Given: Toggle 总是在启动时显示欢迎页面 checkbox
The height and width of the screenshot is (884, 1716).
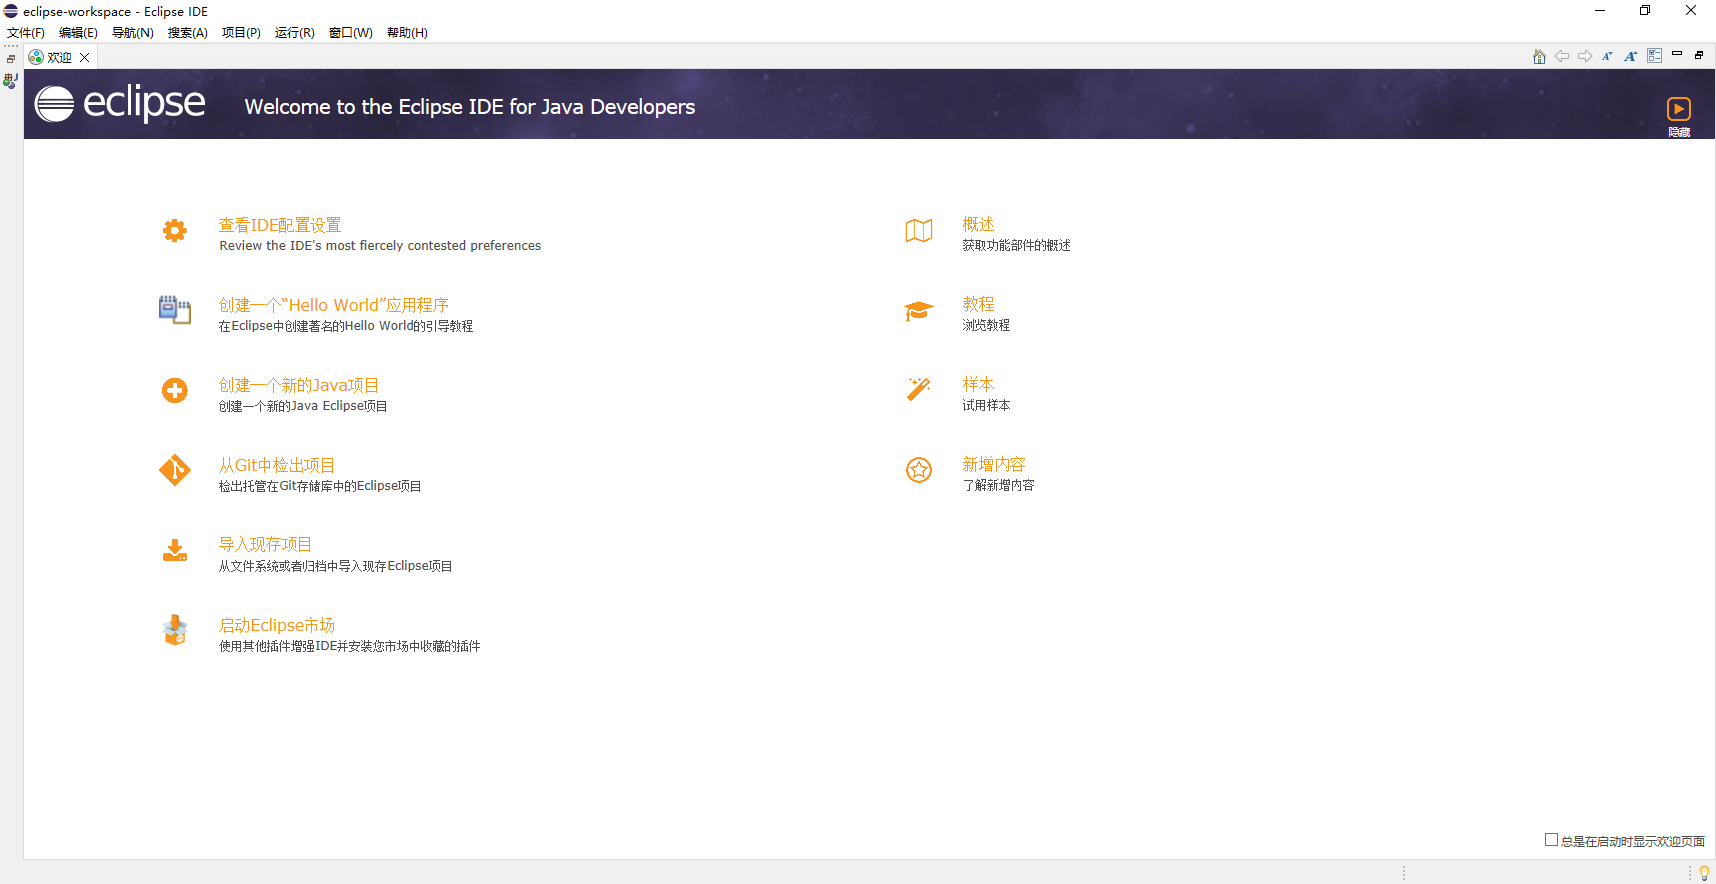Looking at the screenshot, I should point(1551,840).
